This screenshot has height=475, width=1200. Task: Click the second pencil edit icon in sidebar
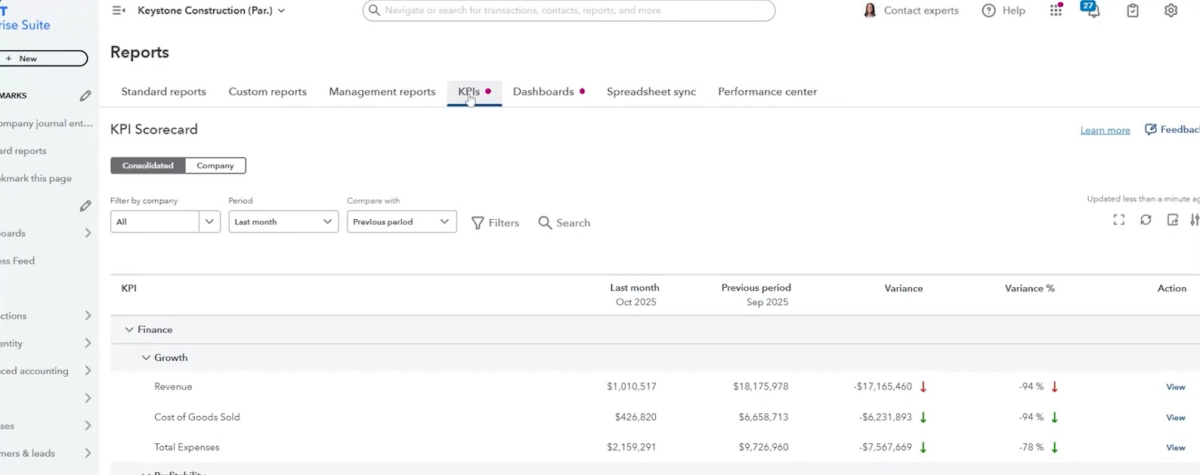pyautogui.click(x=86, y=206)
